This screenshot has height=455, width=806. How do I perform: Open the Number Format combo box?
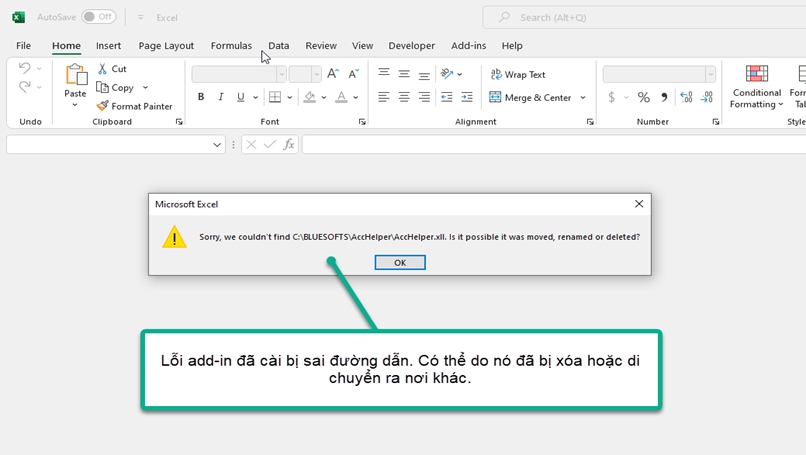[x=659, y=74]
